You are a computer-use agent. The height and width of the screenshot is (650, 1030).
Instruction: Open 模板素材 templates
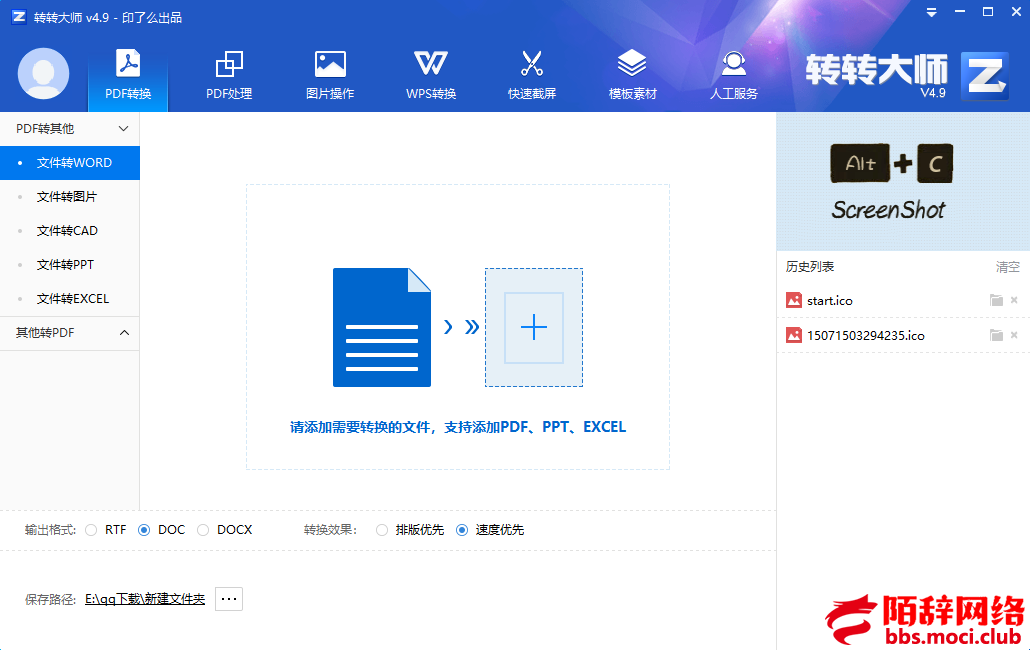[633, 75]
